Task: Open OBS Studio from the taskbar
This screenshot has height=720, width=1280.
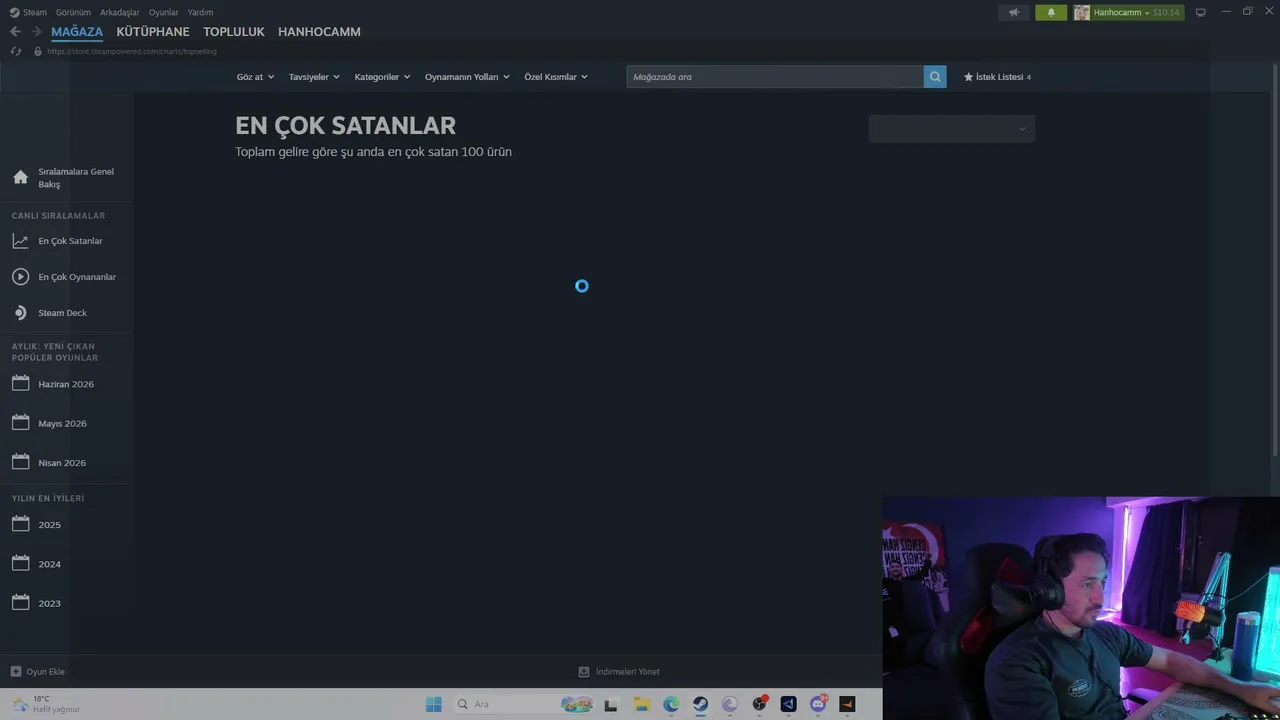Action: [759, 704]
